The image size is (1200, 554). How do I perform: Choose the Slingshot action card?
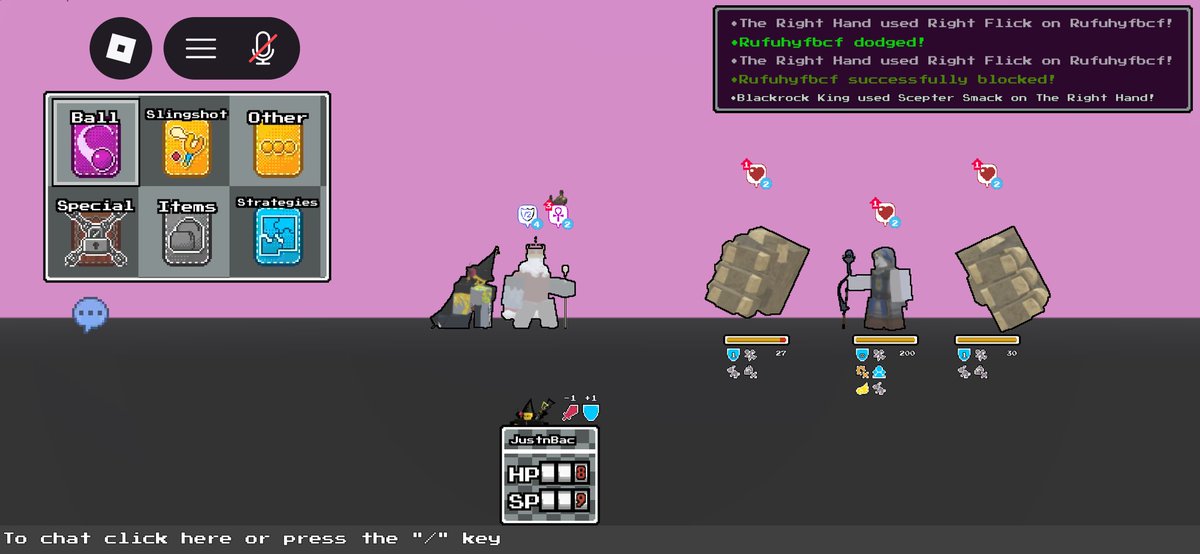[x=187, y=143]
